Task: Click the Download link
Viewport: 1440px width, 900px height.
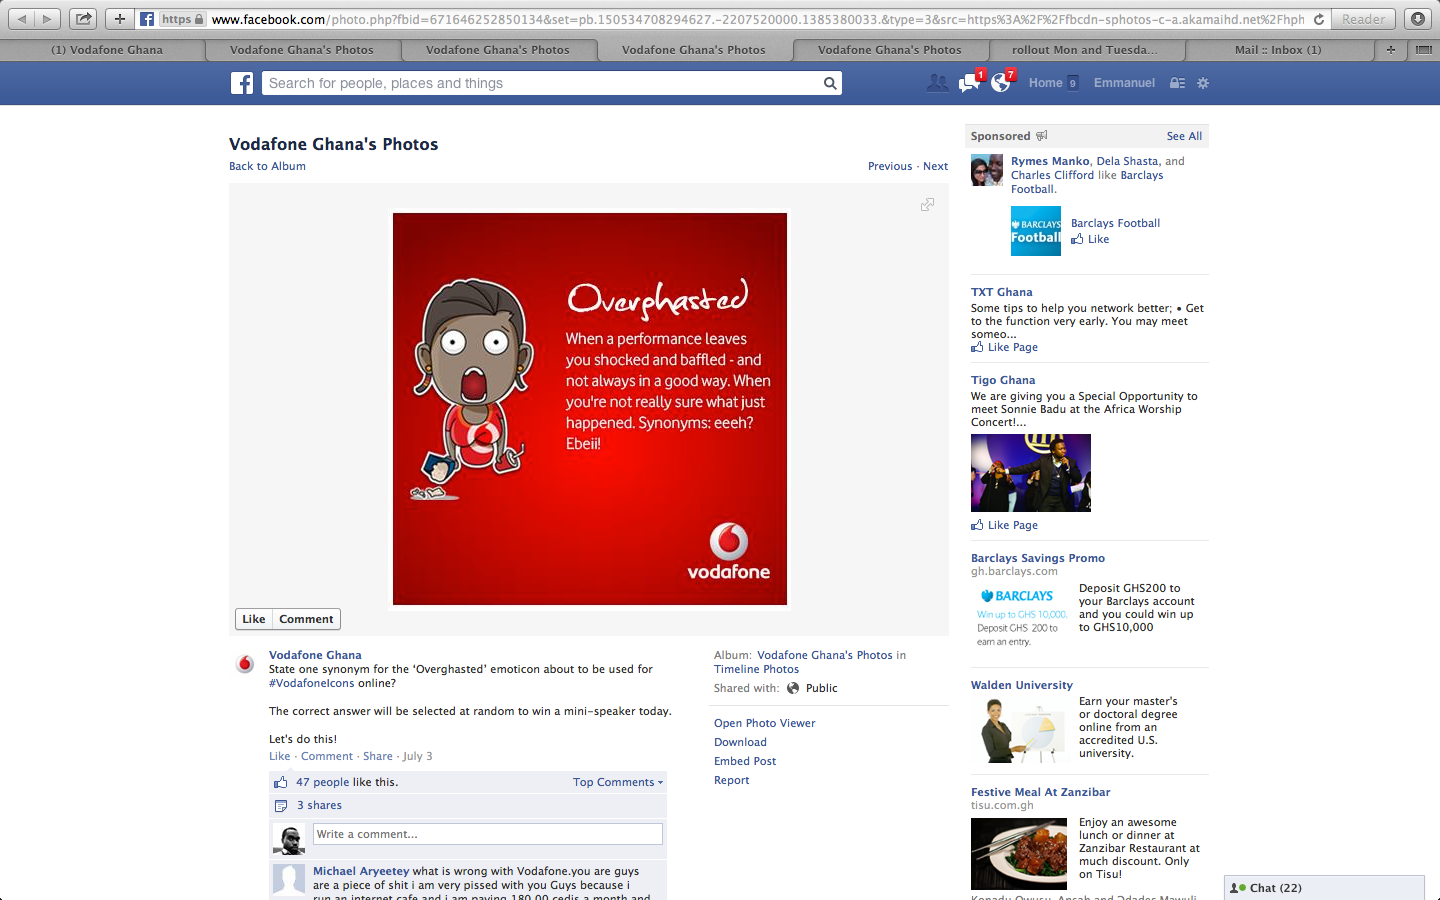Action: coord(740,742)
